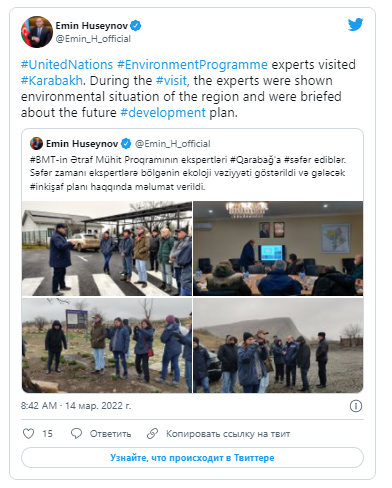Click the Ответить reply button
The image size is (392, 488).
tap(110, 434)
